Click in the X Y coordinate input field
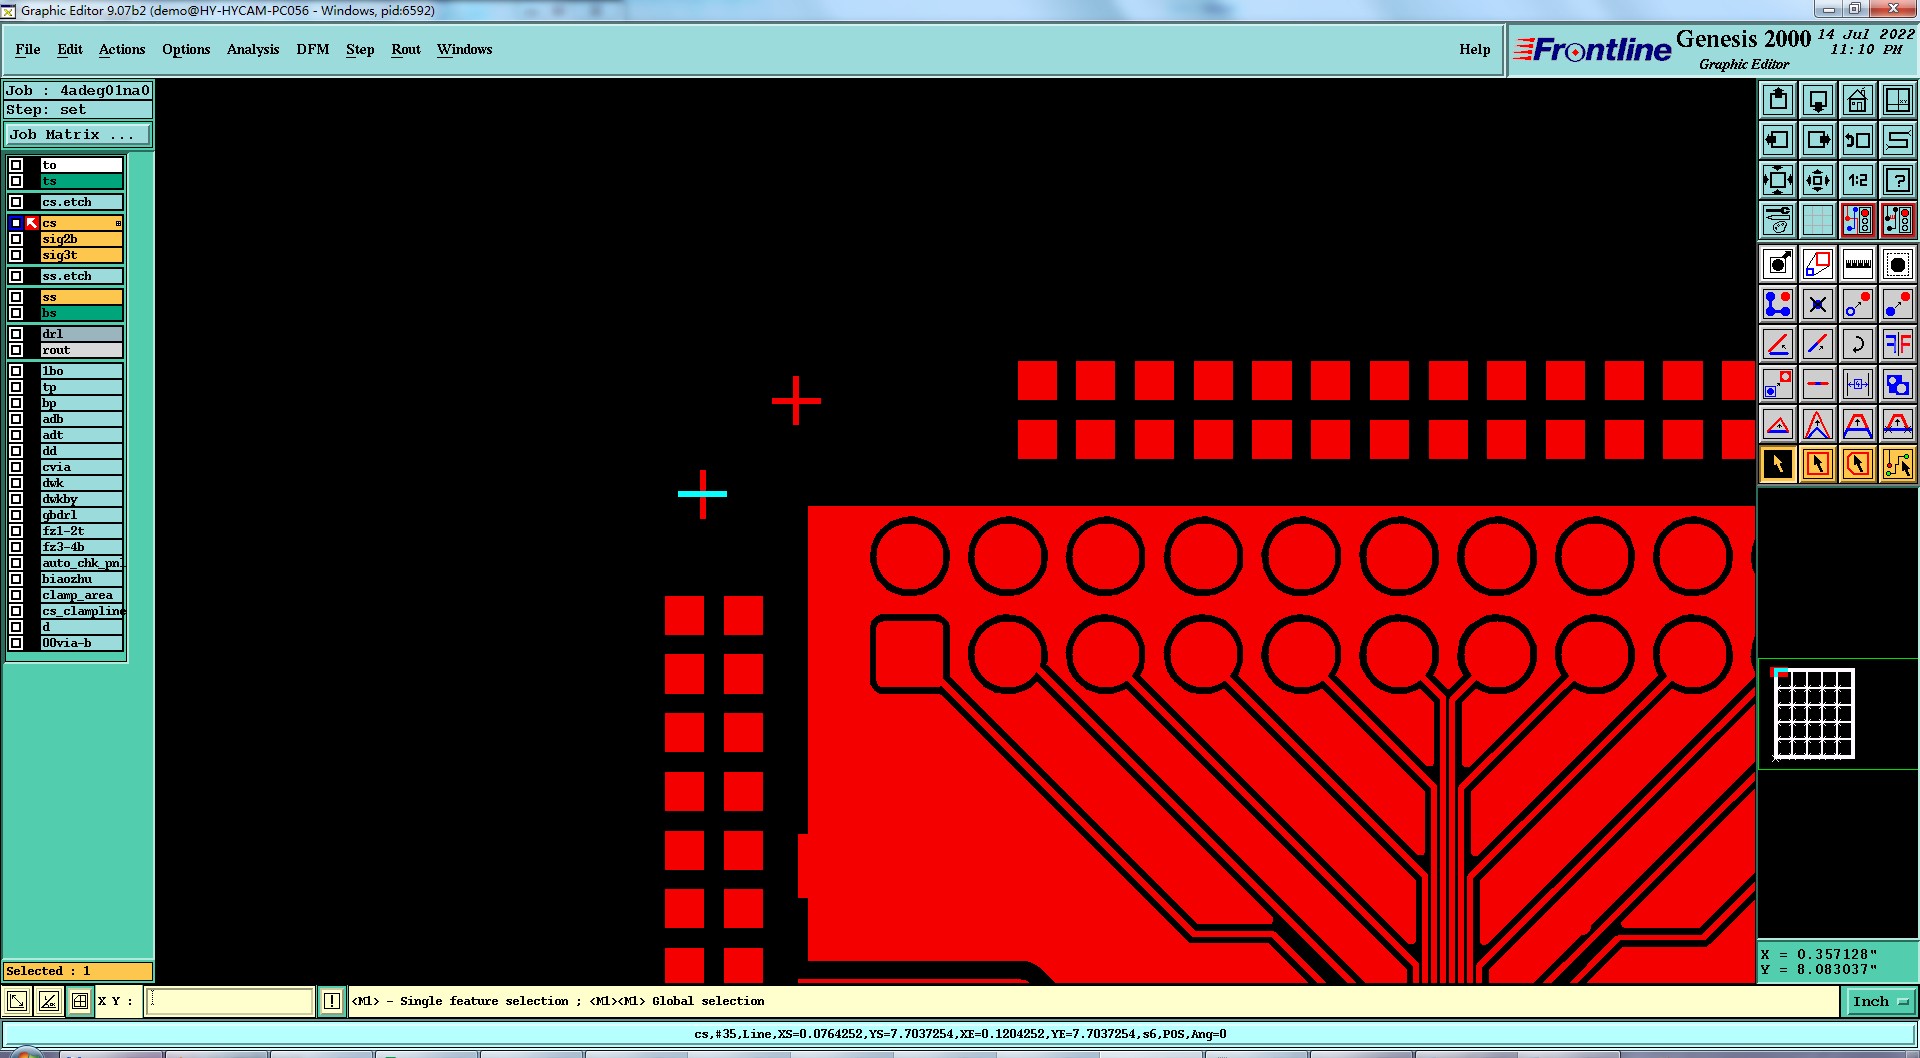 [x=230, y=1001]
